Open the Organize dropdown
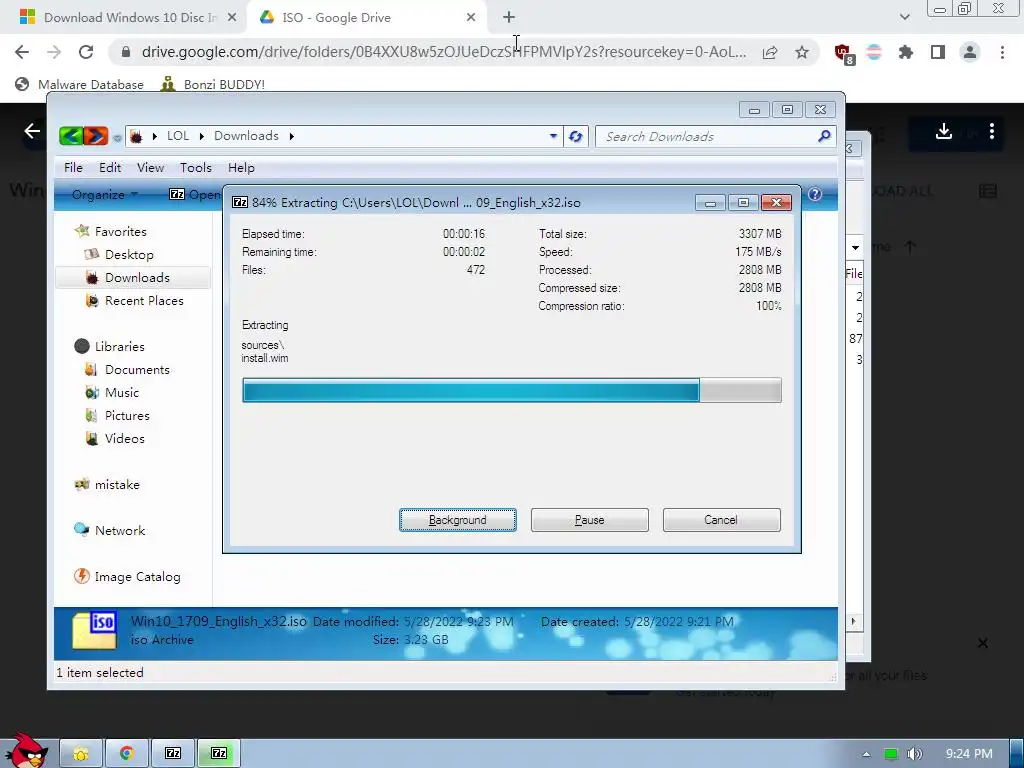The width and height of the screenshot is (1024, 768). pyautogui.click(x=104, y=195)
